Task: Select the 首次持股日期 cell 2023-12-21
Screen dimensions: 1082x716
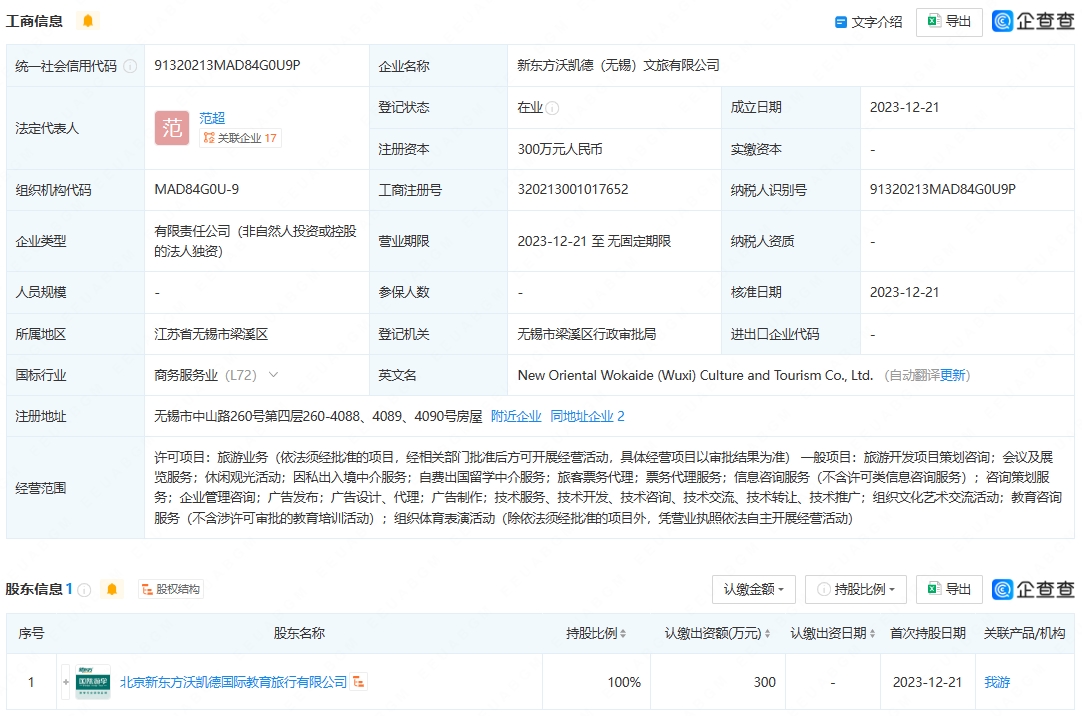Action: [927, 682]
